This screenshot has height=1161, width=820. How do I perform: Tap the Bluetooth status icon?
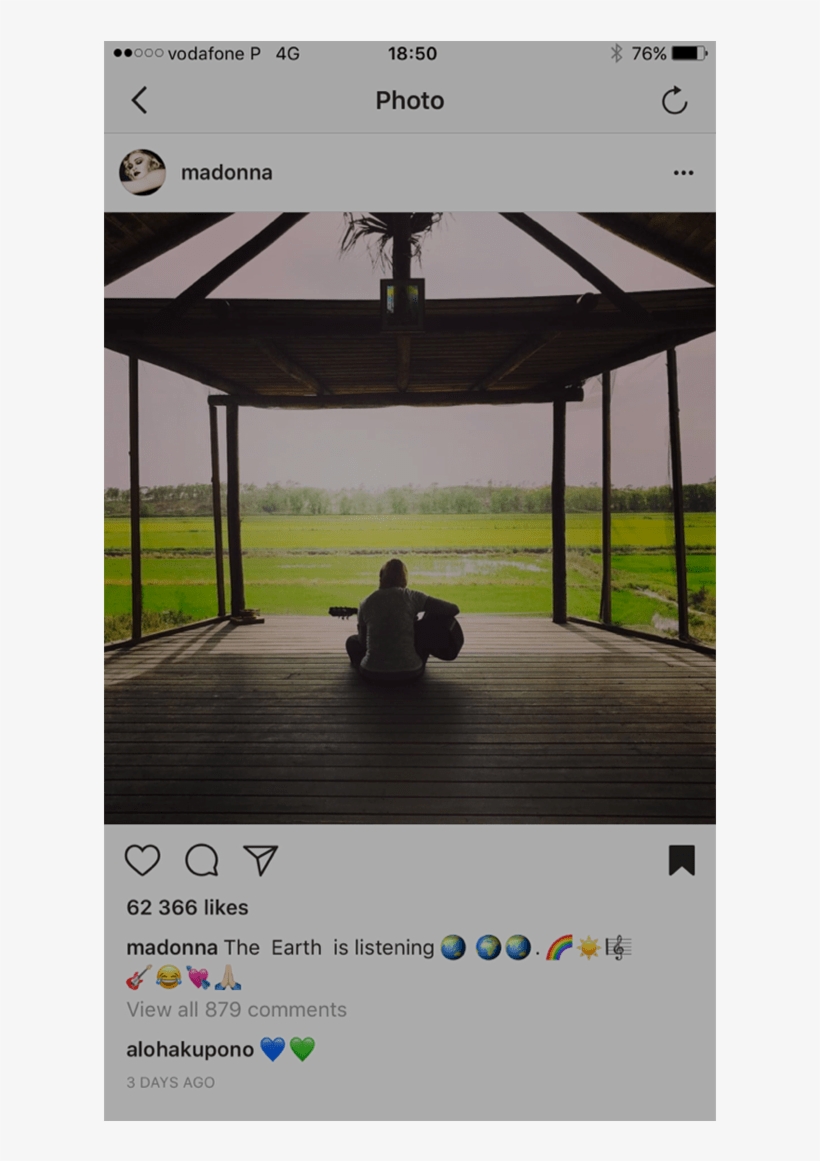click(x=616, y=53)
